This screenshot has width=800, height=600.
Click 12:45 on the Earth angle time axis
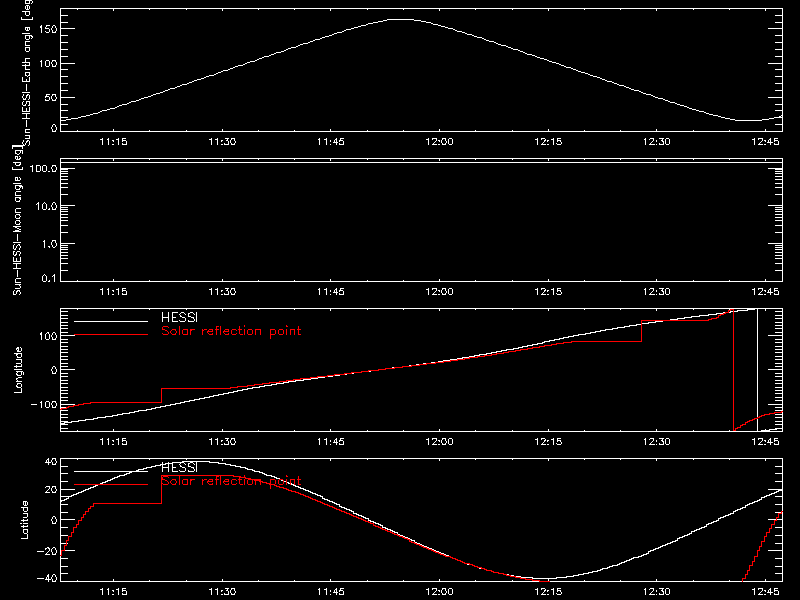point(765,142)
